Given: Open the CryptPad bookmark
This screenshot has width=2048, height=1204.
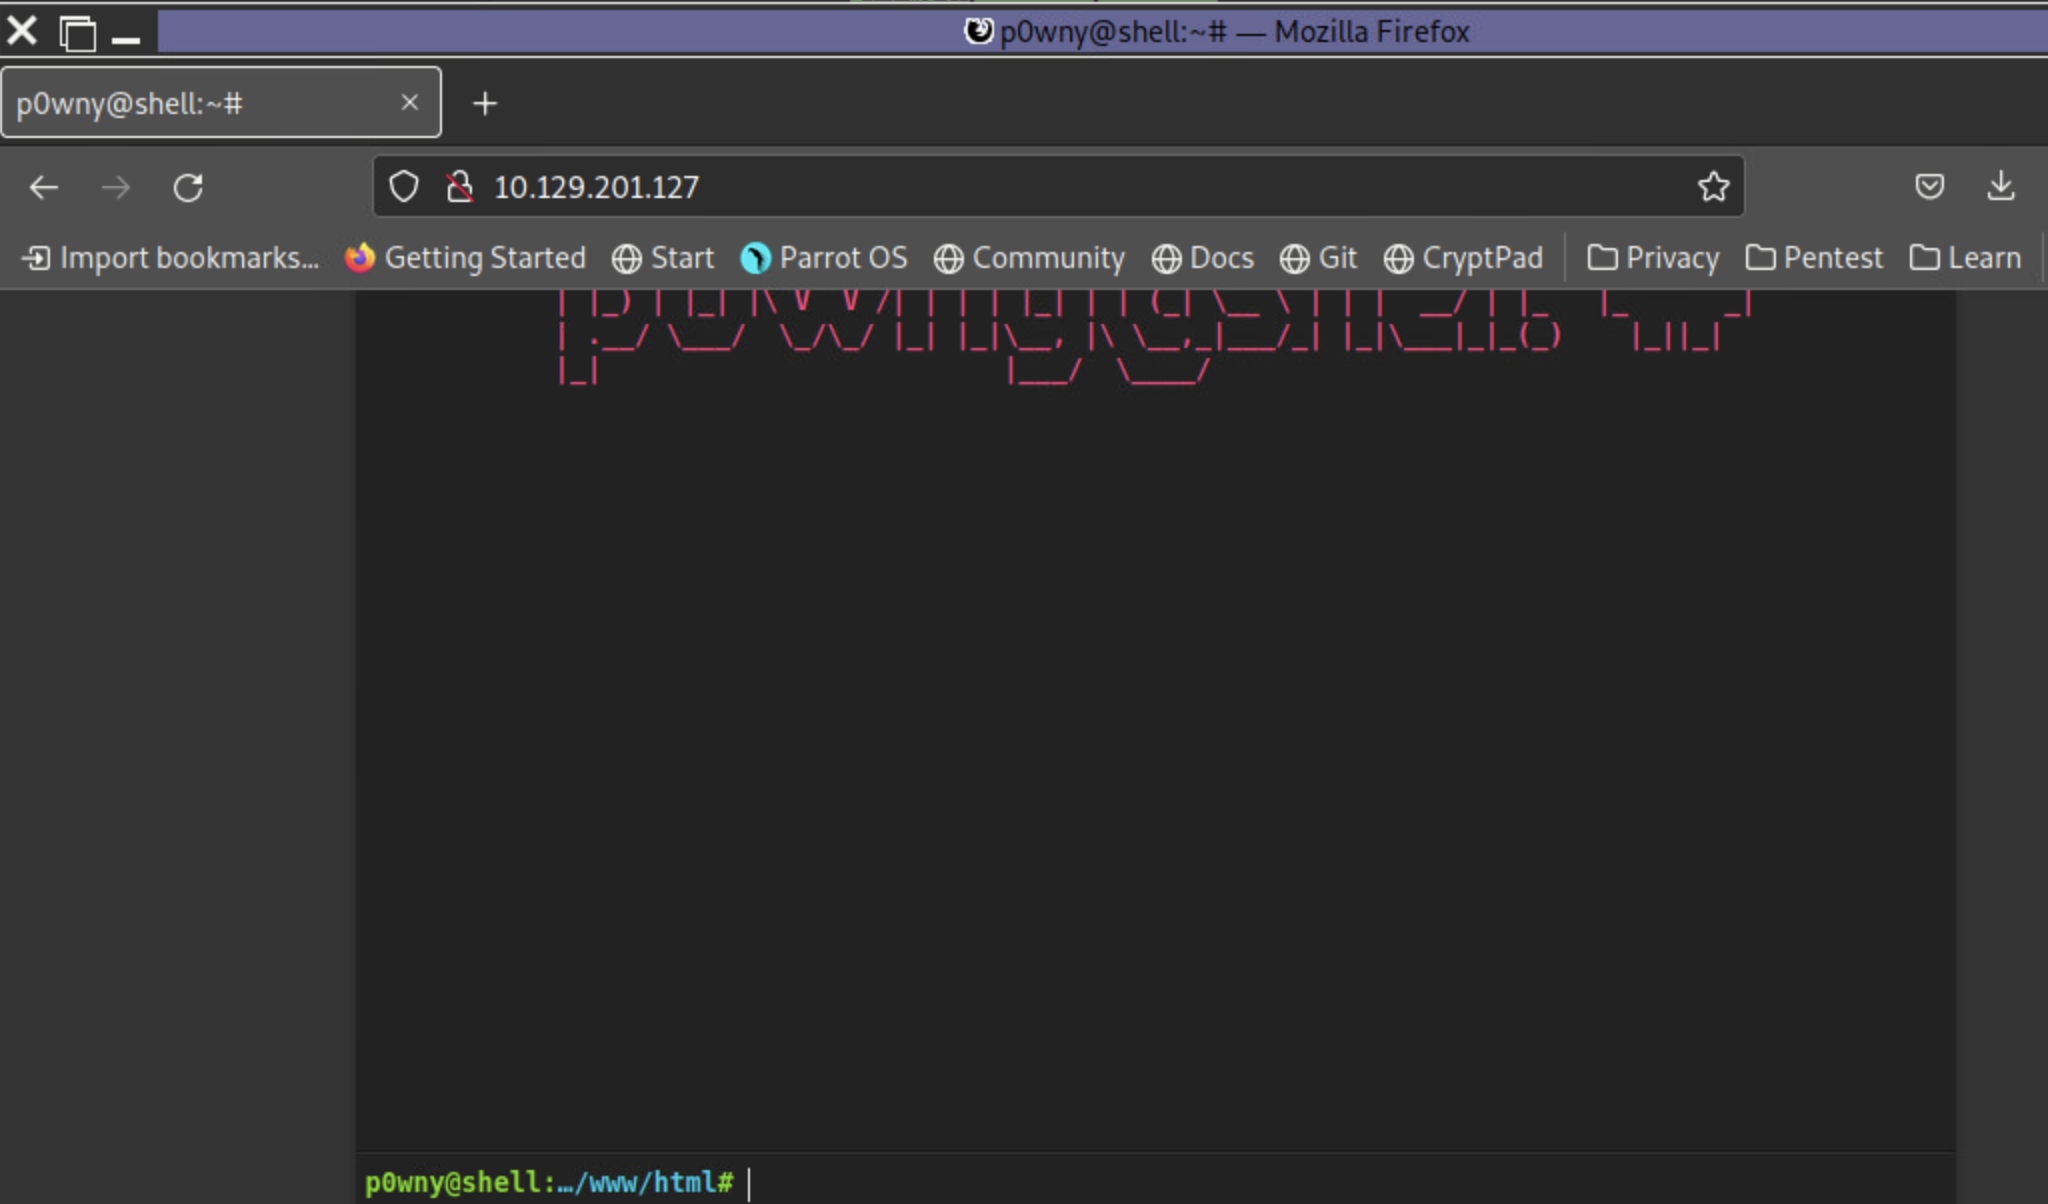Looking at the screenshot, I should 1464,258.
